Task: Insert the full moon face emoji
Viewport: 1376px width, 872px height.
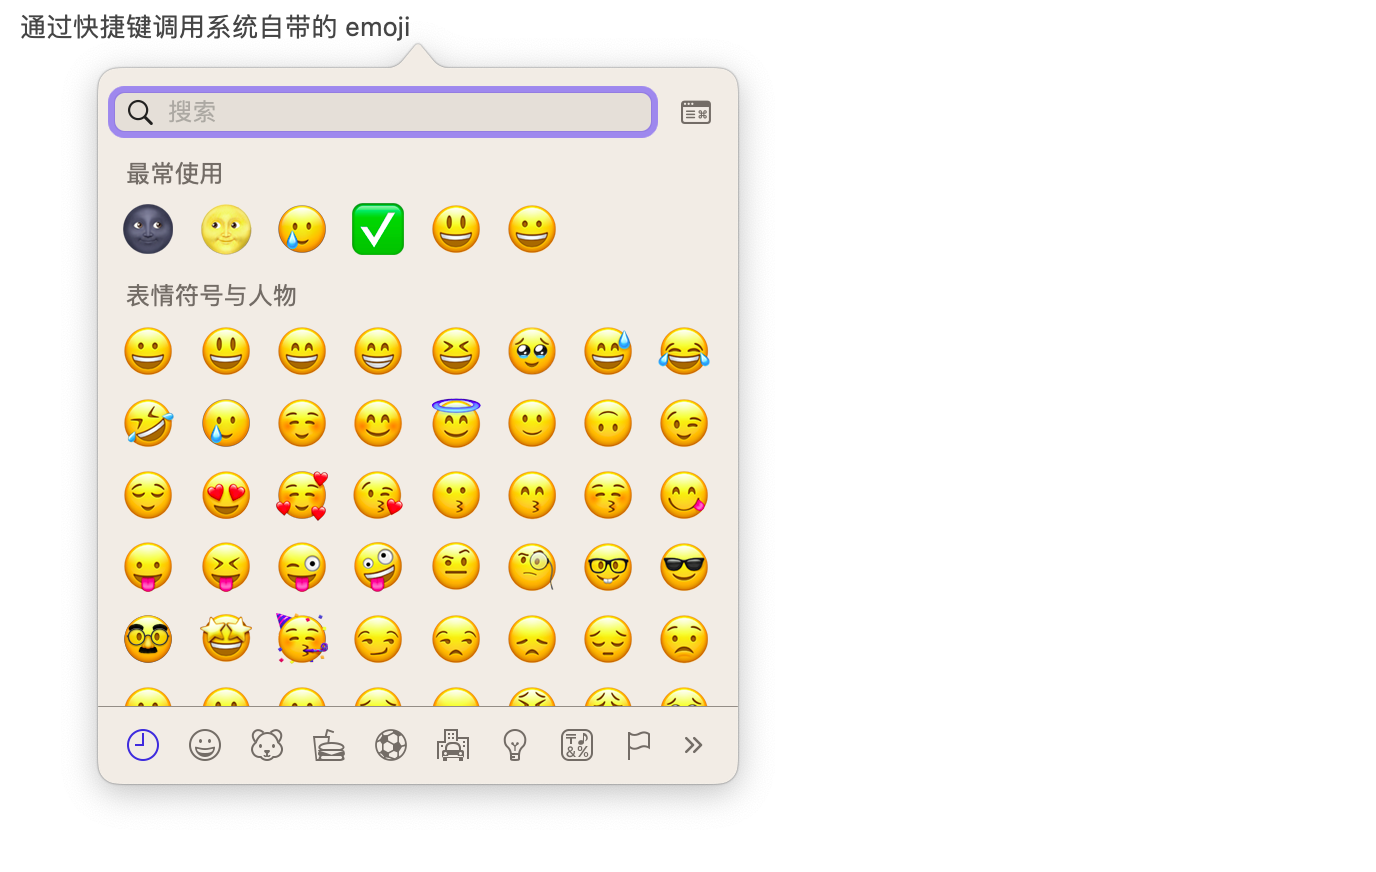Action: pos(226,229)
